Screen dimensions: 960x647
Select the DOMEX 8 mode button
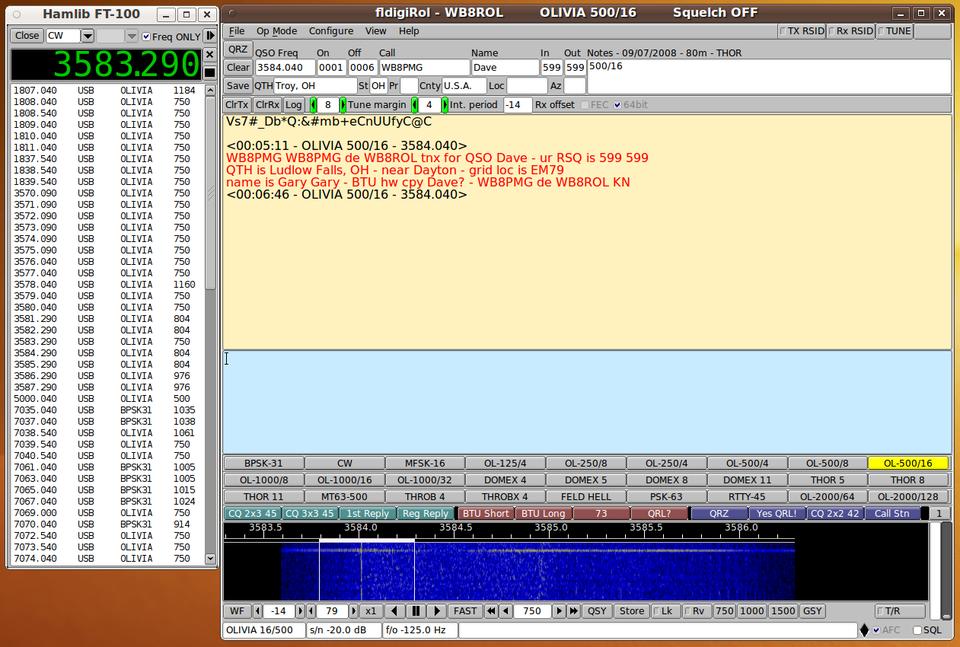click(666, 480)
